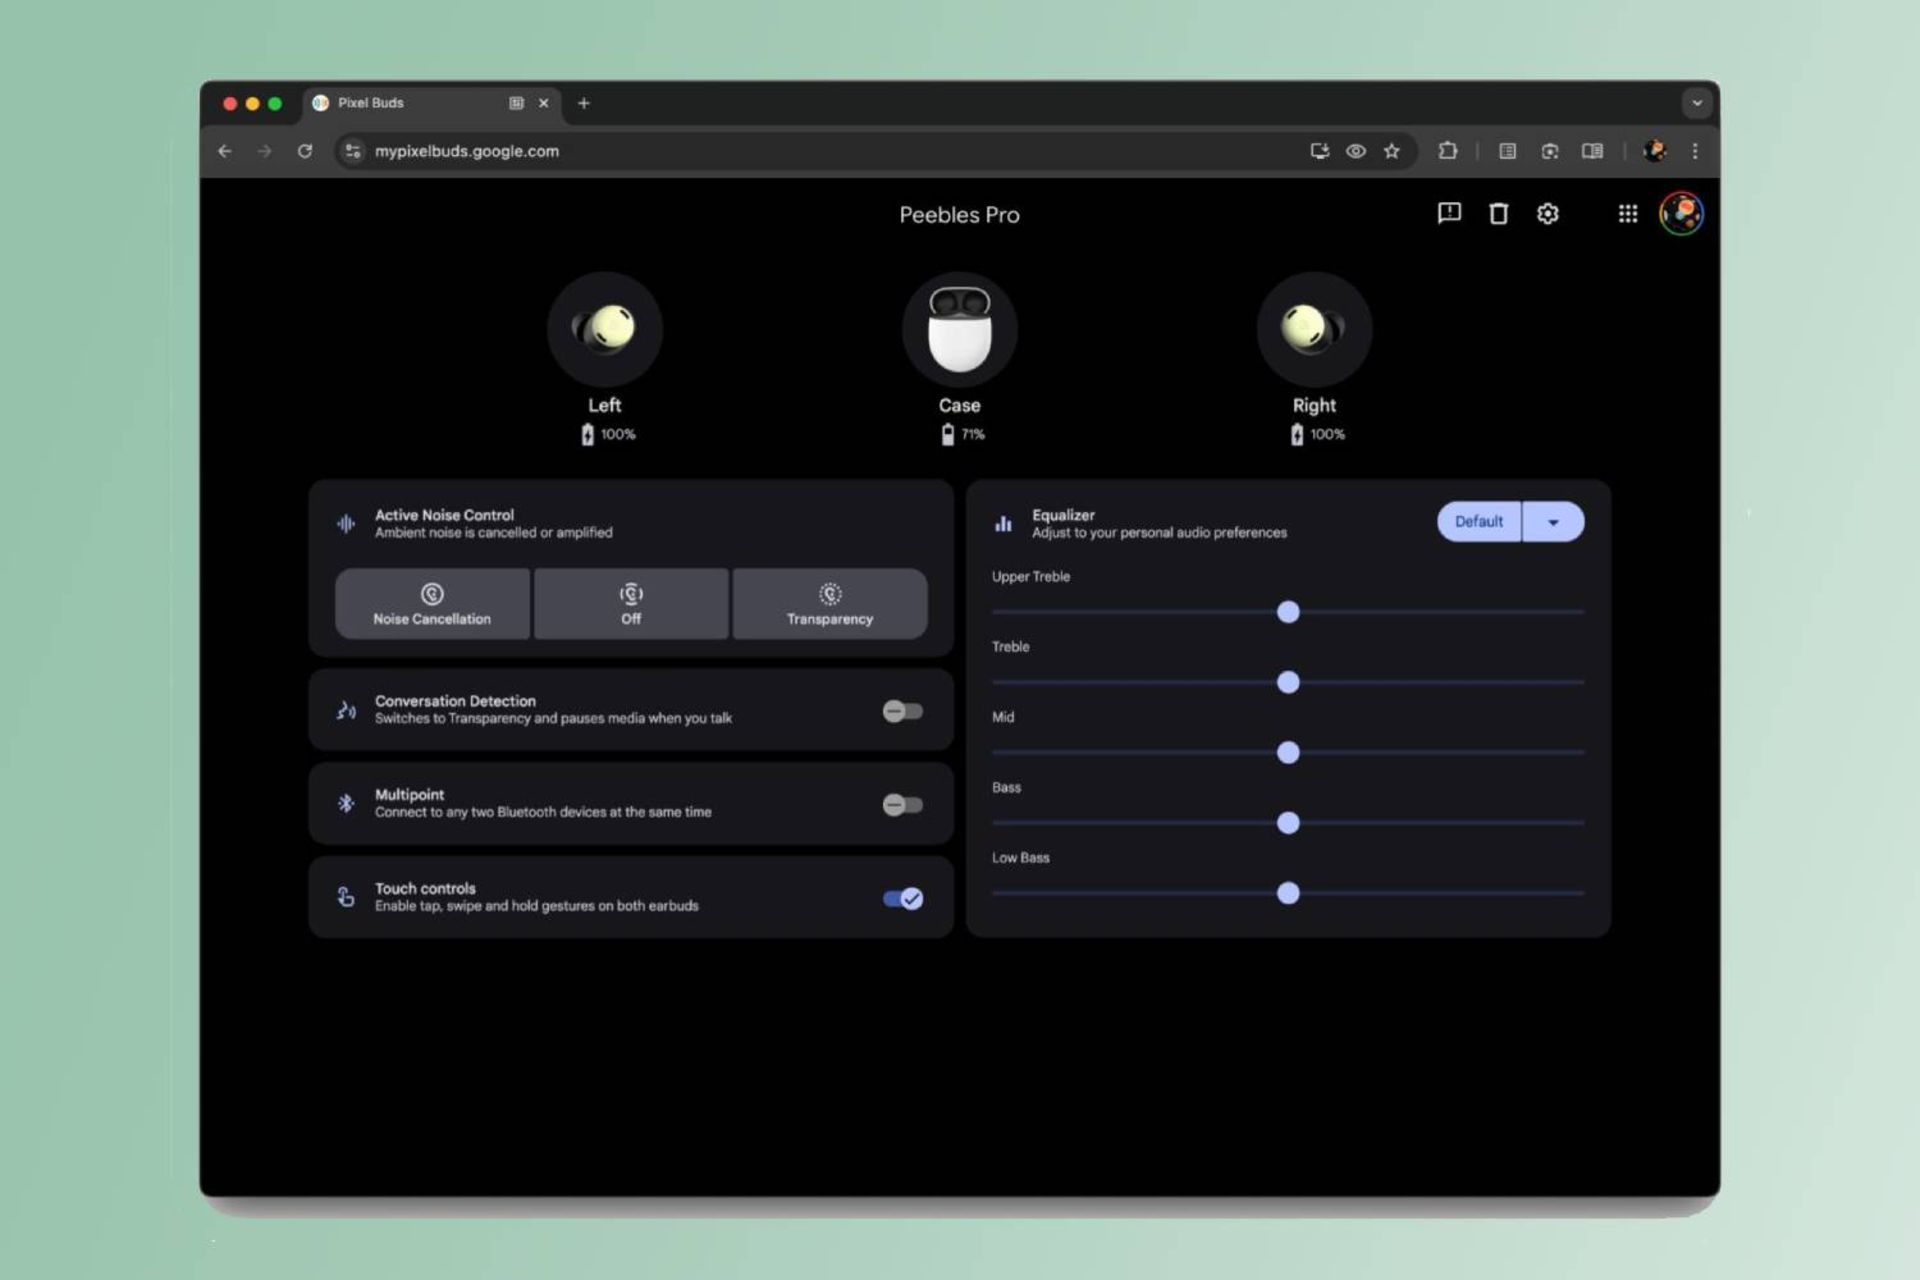Toggle the browser side panel icon

pos(1592,151)
